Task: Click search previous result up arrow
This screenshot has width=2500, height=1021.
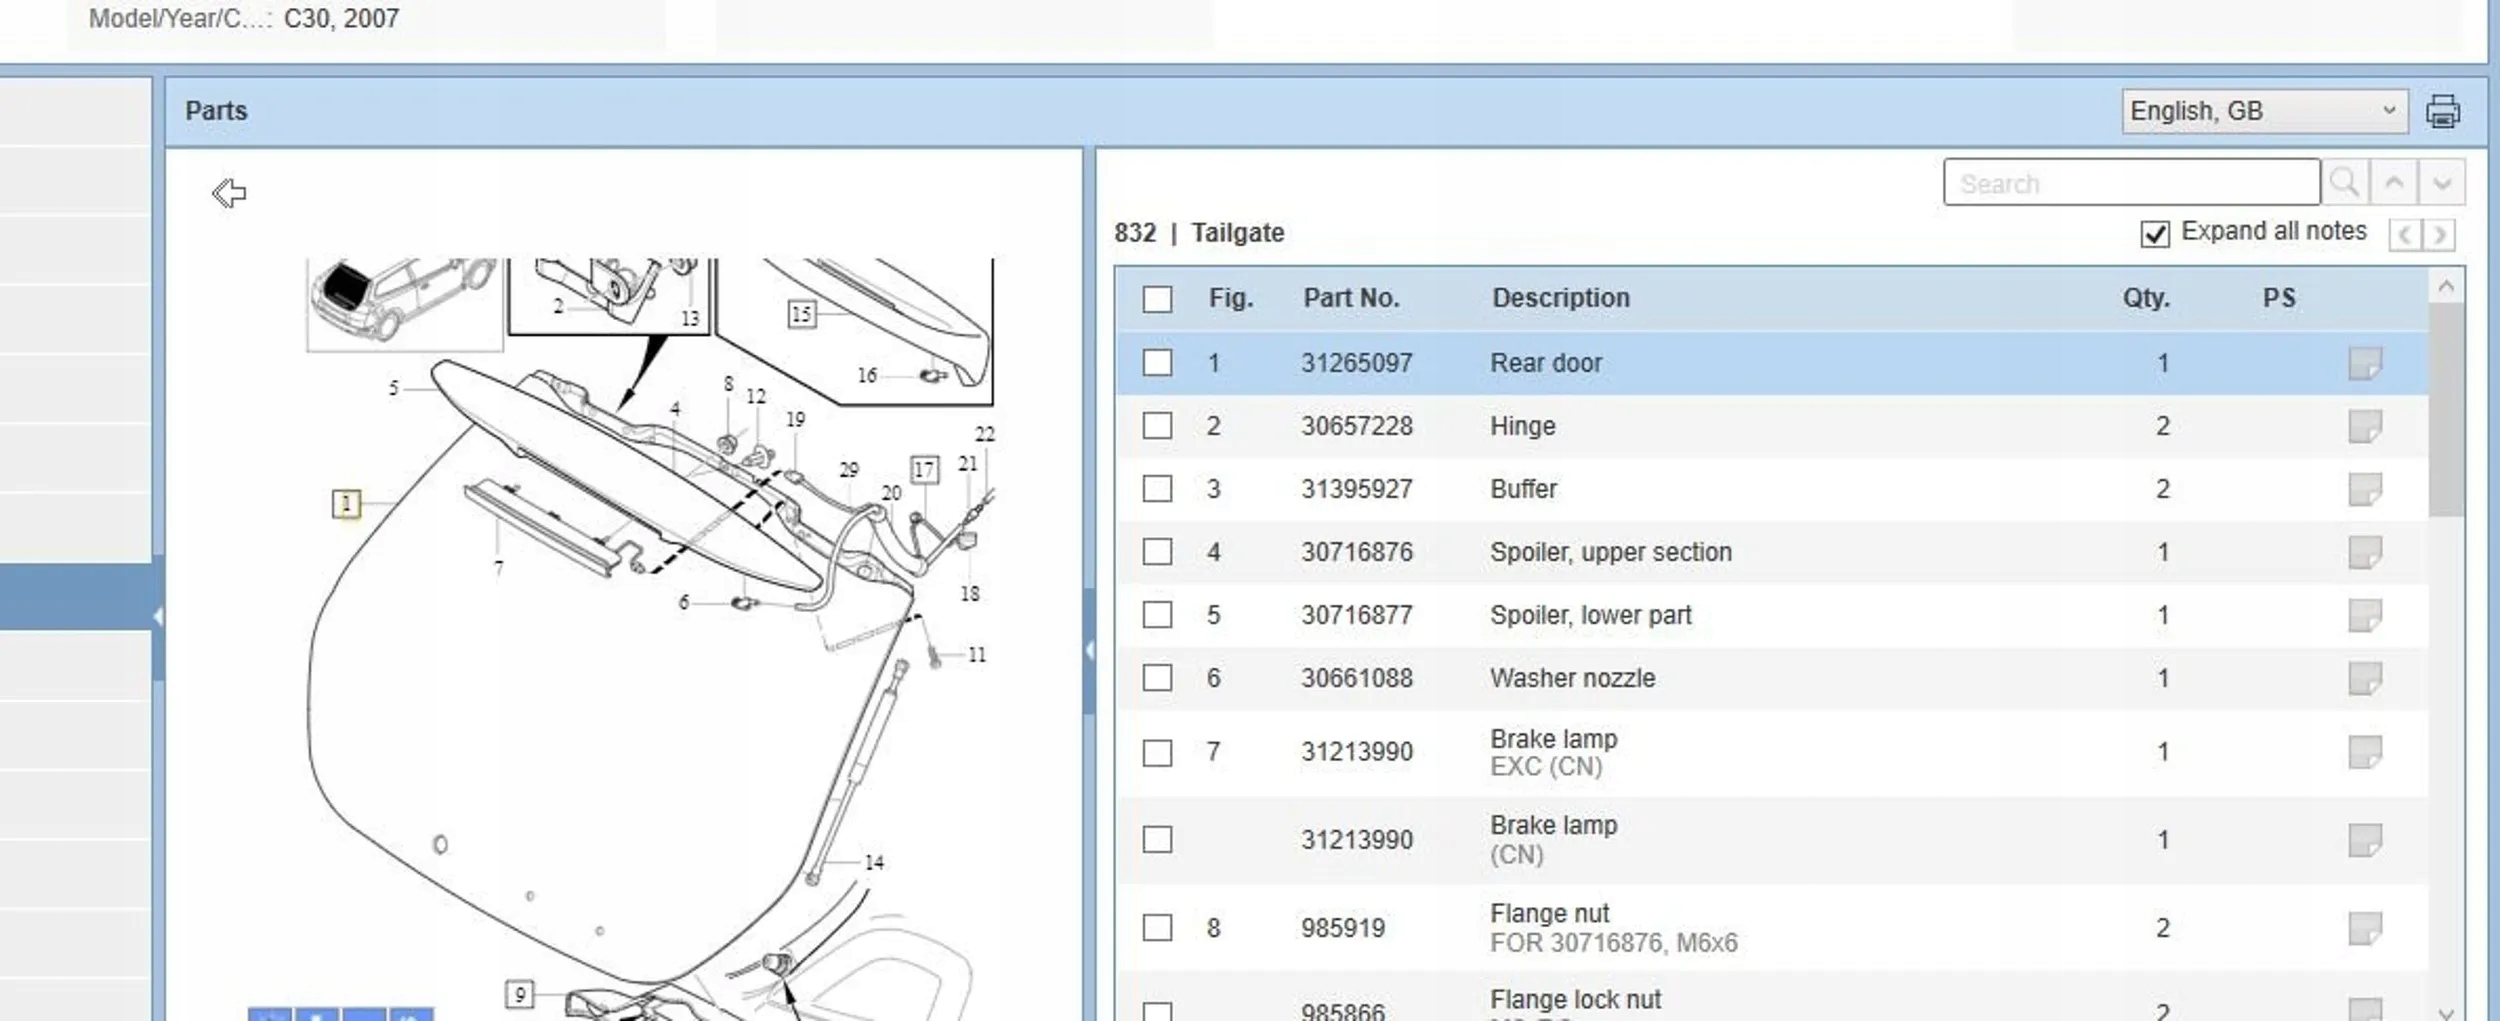Action: coord(2394,183)
